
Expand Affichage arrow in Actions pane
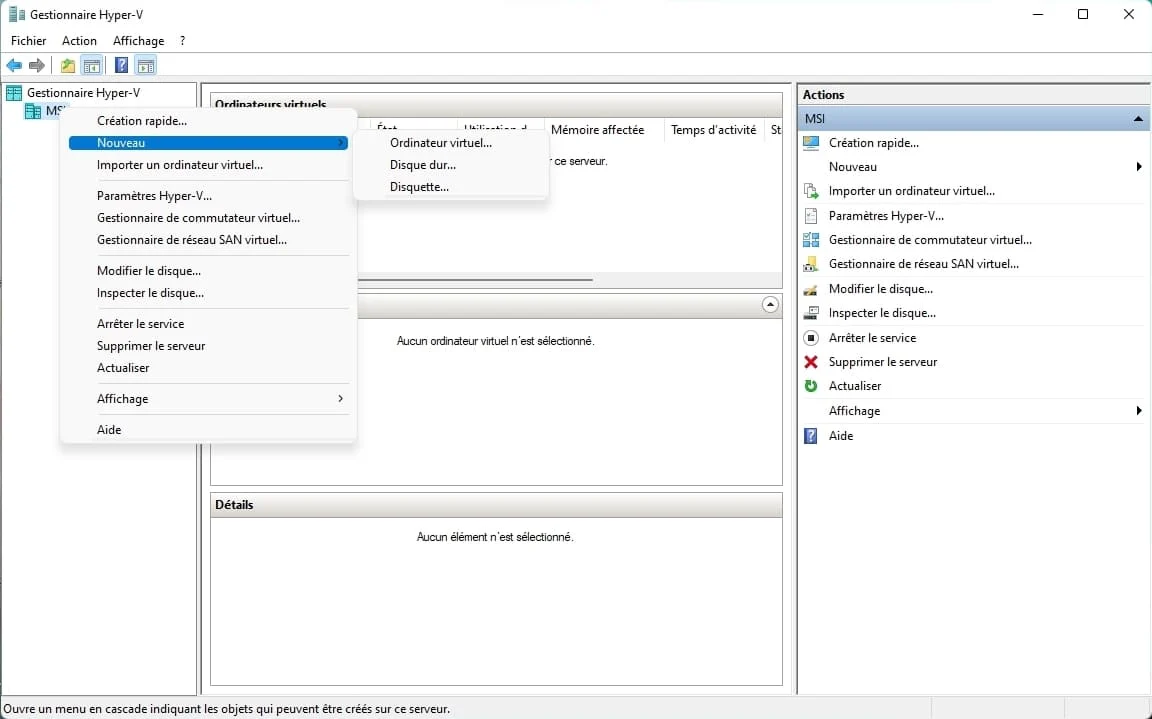click(x=1139, y=411)
